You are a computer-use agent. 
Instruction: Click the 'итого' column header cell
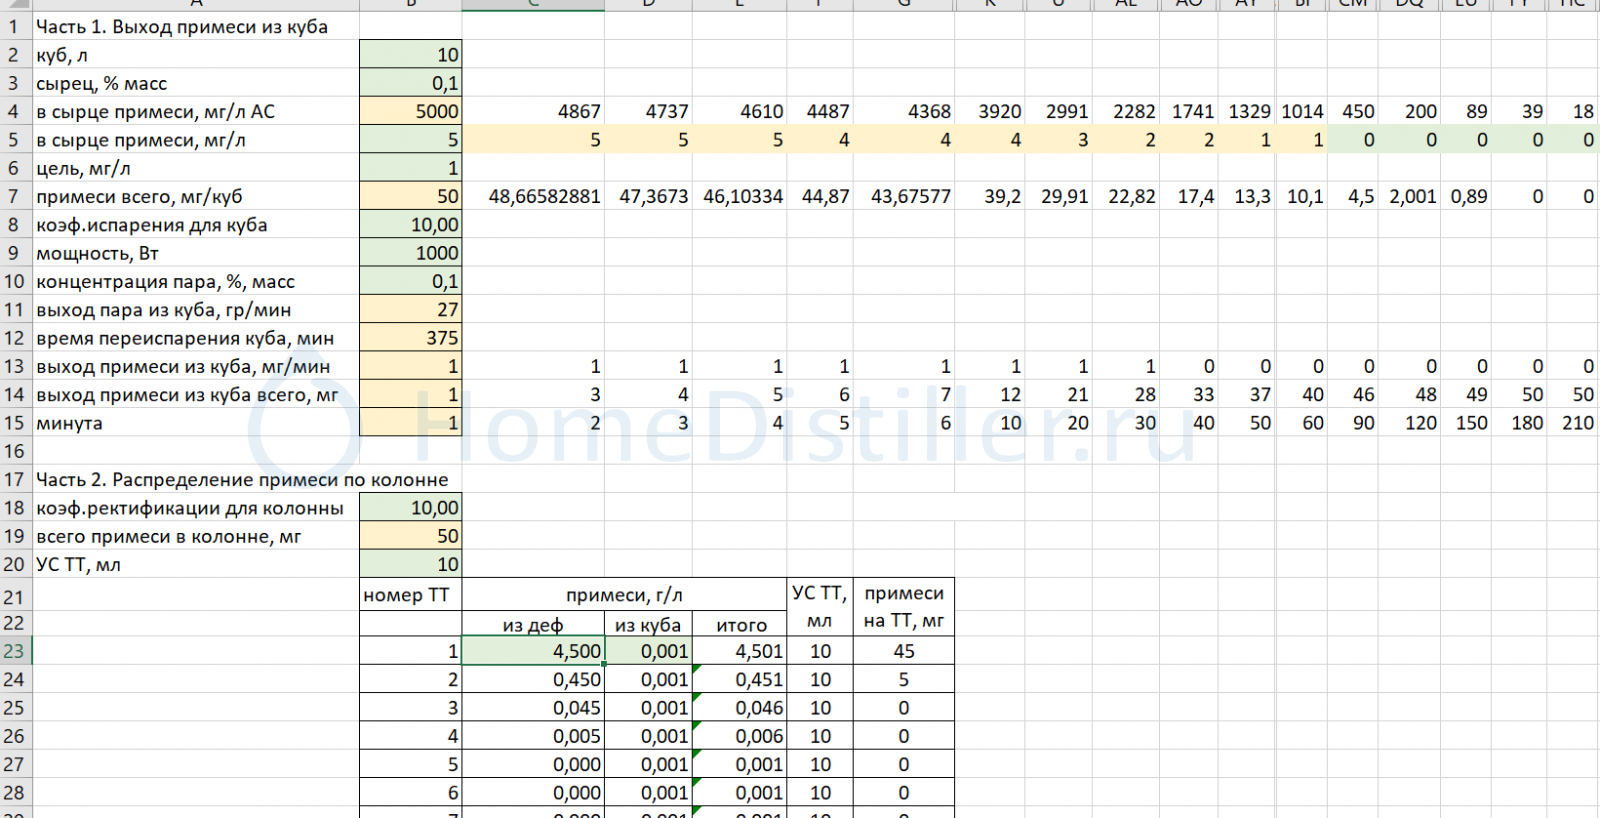(740, 625)
